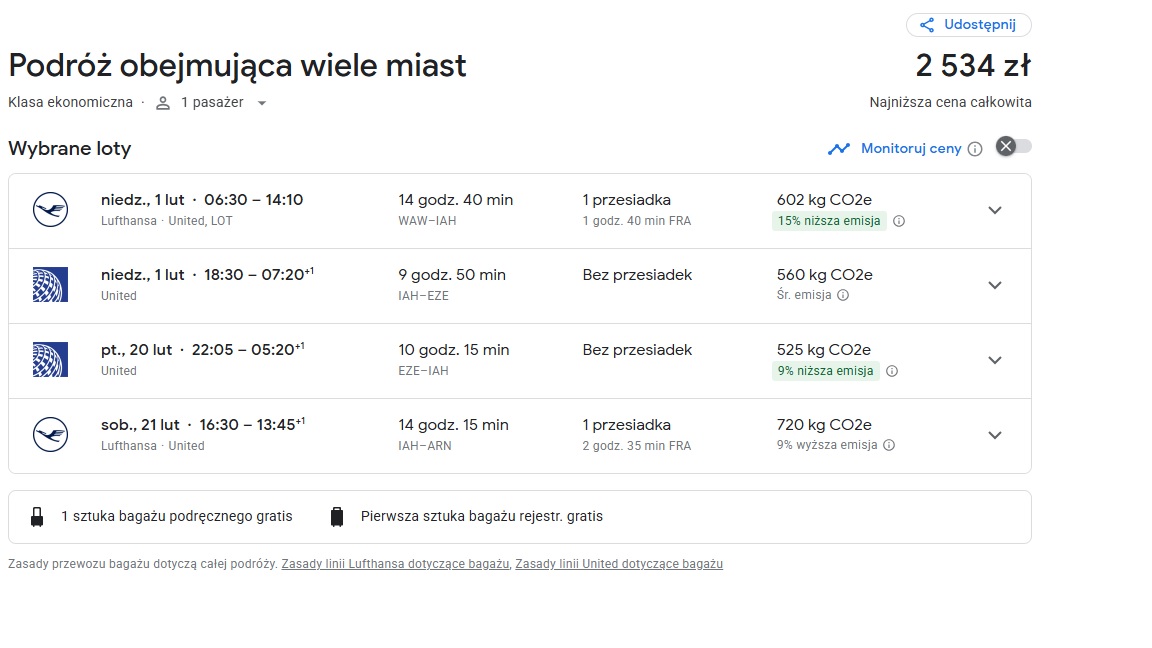Click the Najniższa cena całkowita label

coord(951,103)
